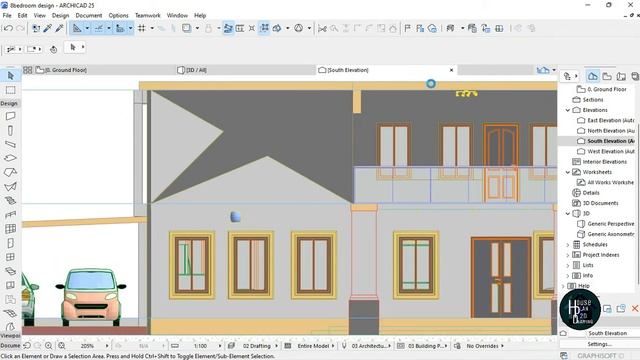640x360 pixels.
Task: Toggle the Guide Lines button in the toolbar
Action: click(77, 28)
